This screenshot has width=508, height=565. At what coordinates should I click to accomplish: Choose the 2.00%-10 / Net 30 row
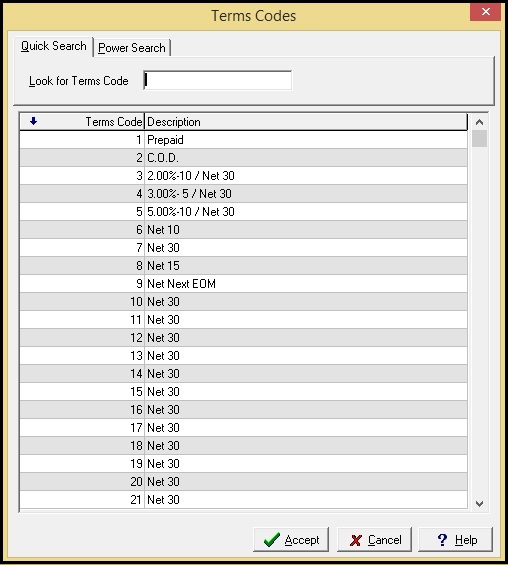coord(244,176)
